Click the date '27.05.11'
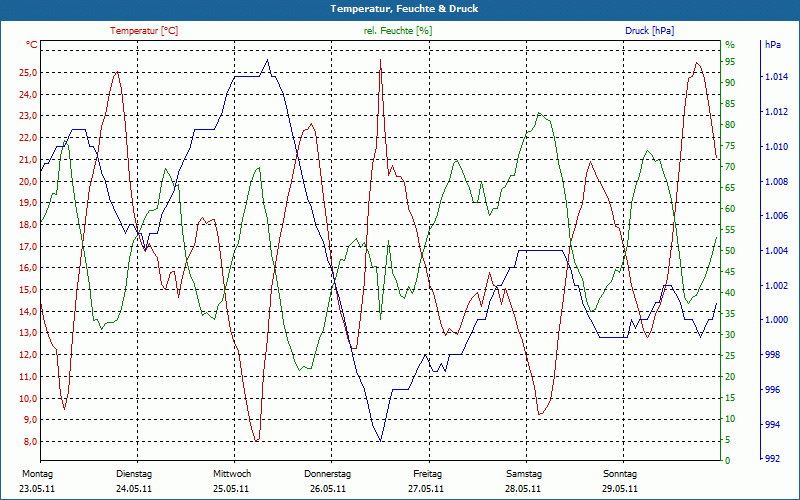The image size is (800, 500). pyautogui.click(x=426, y=489)
